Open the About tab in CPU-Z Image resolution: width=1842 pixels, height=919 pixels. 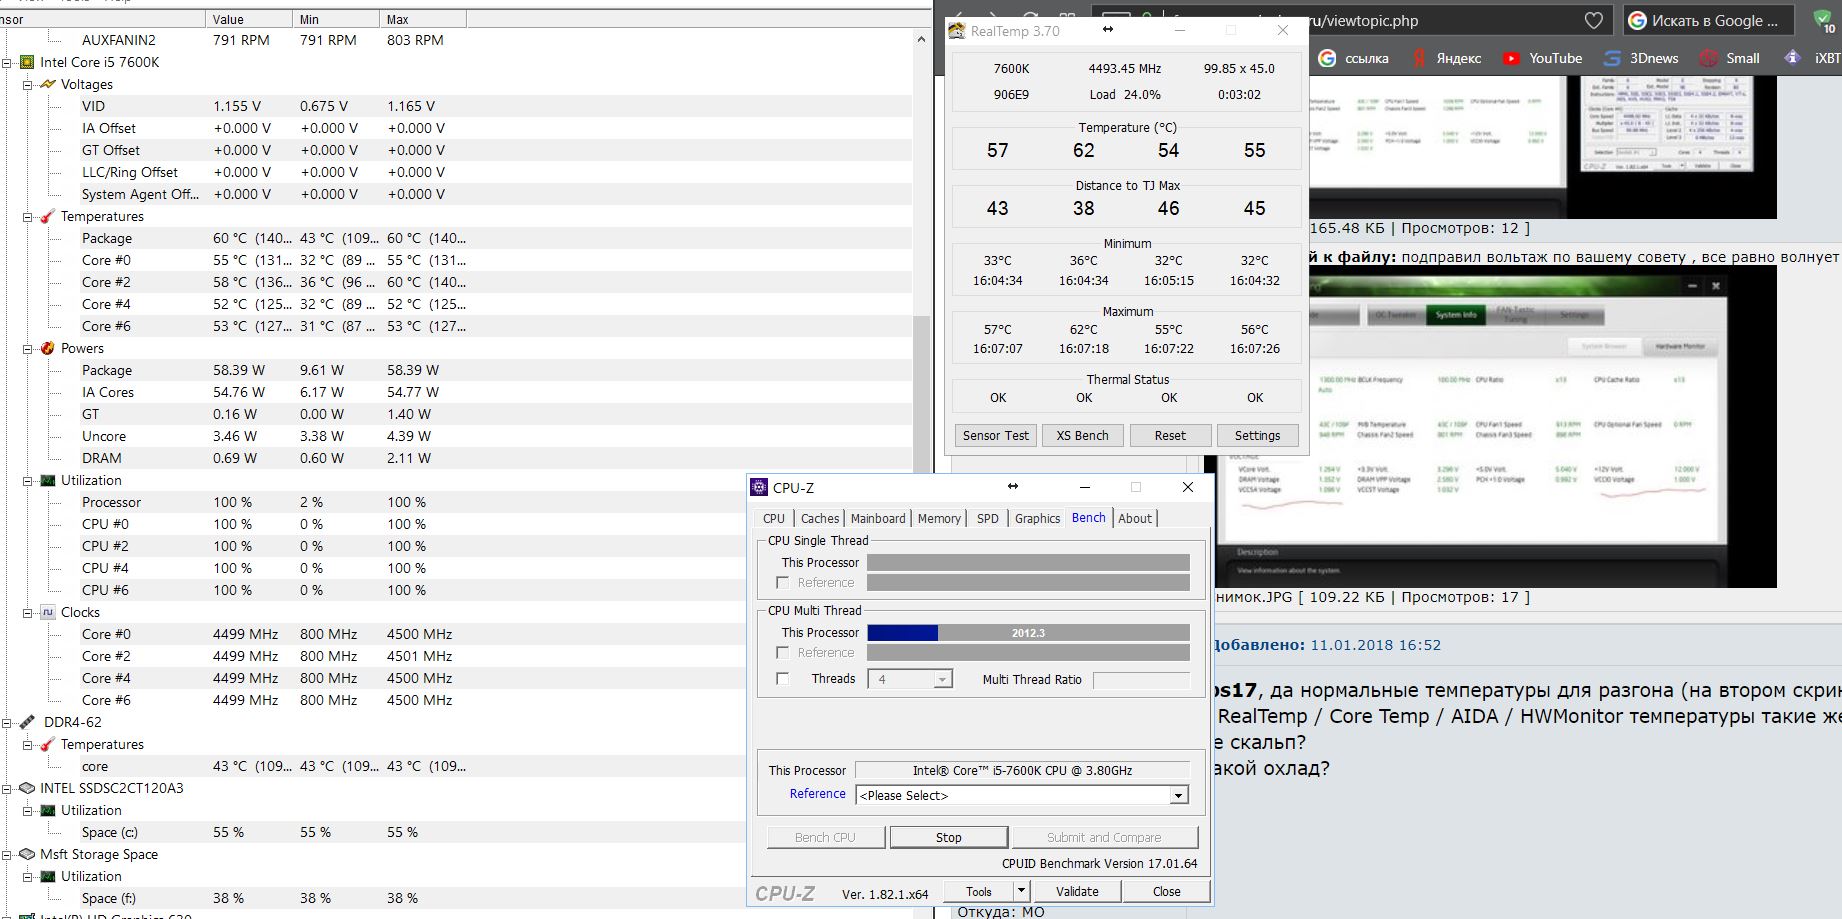point(1135,518)
